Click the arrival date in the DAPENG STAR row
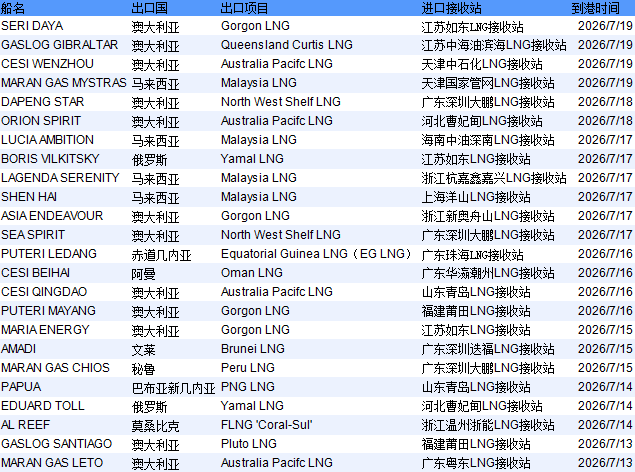Screen dimensions: 635x472 pos(605,102)
